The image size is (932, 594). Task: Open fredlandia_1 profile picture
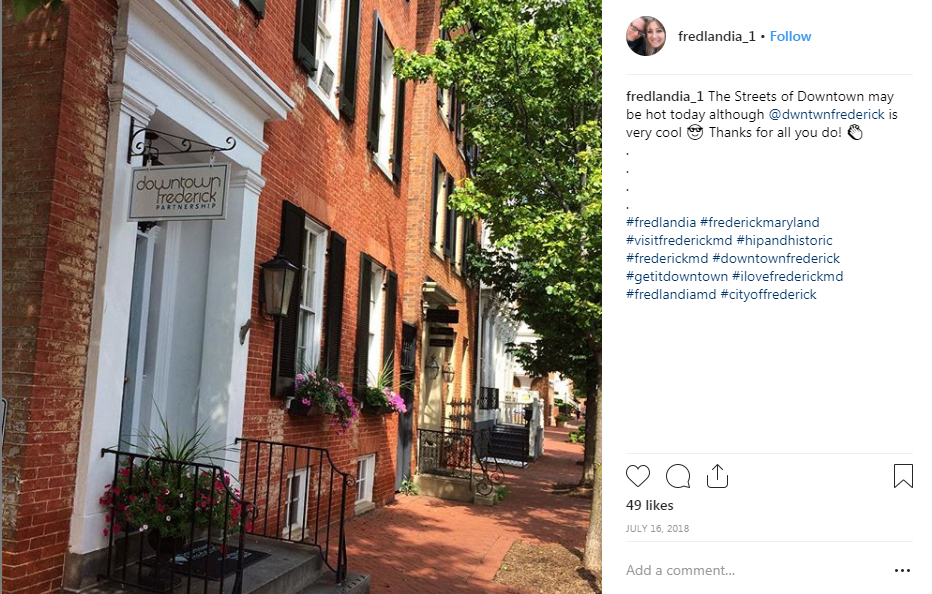(646, 36)
